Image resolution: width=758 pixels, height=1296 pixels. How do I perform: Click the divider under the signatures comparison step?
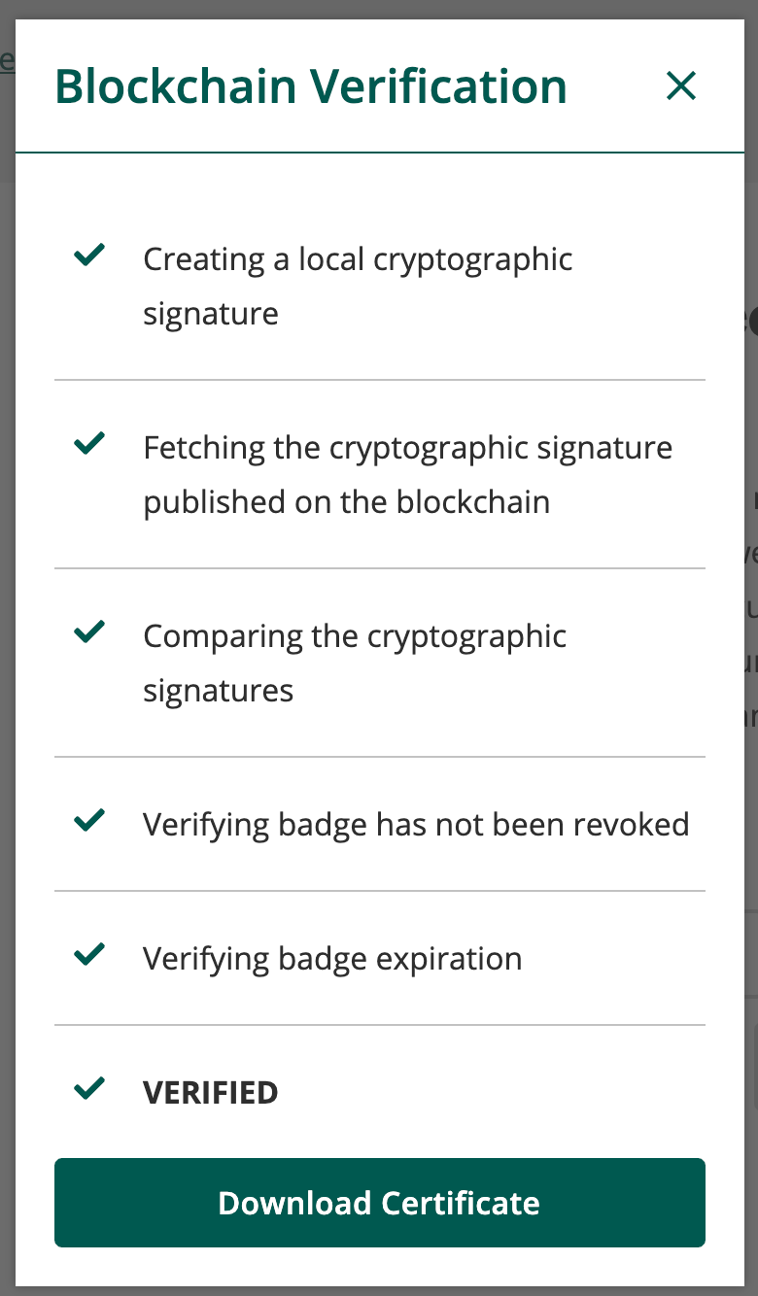(x=379, y=756)
